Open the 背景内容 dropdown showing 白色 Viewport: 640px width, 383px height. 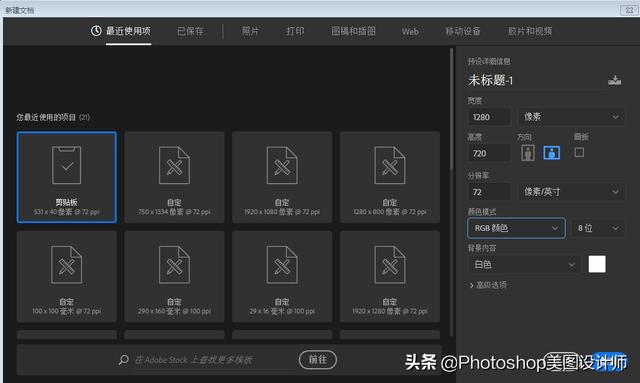coord(524,265)
